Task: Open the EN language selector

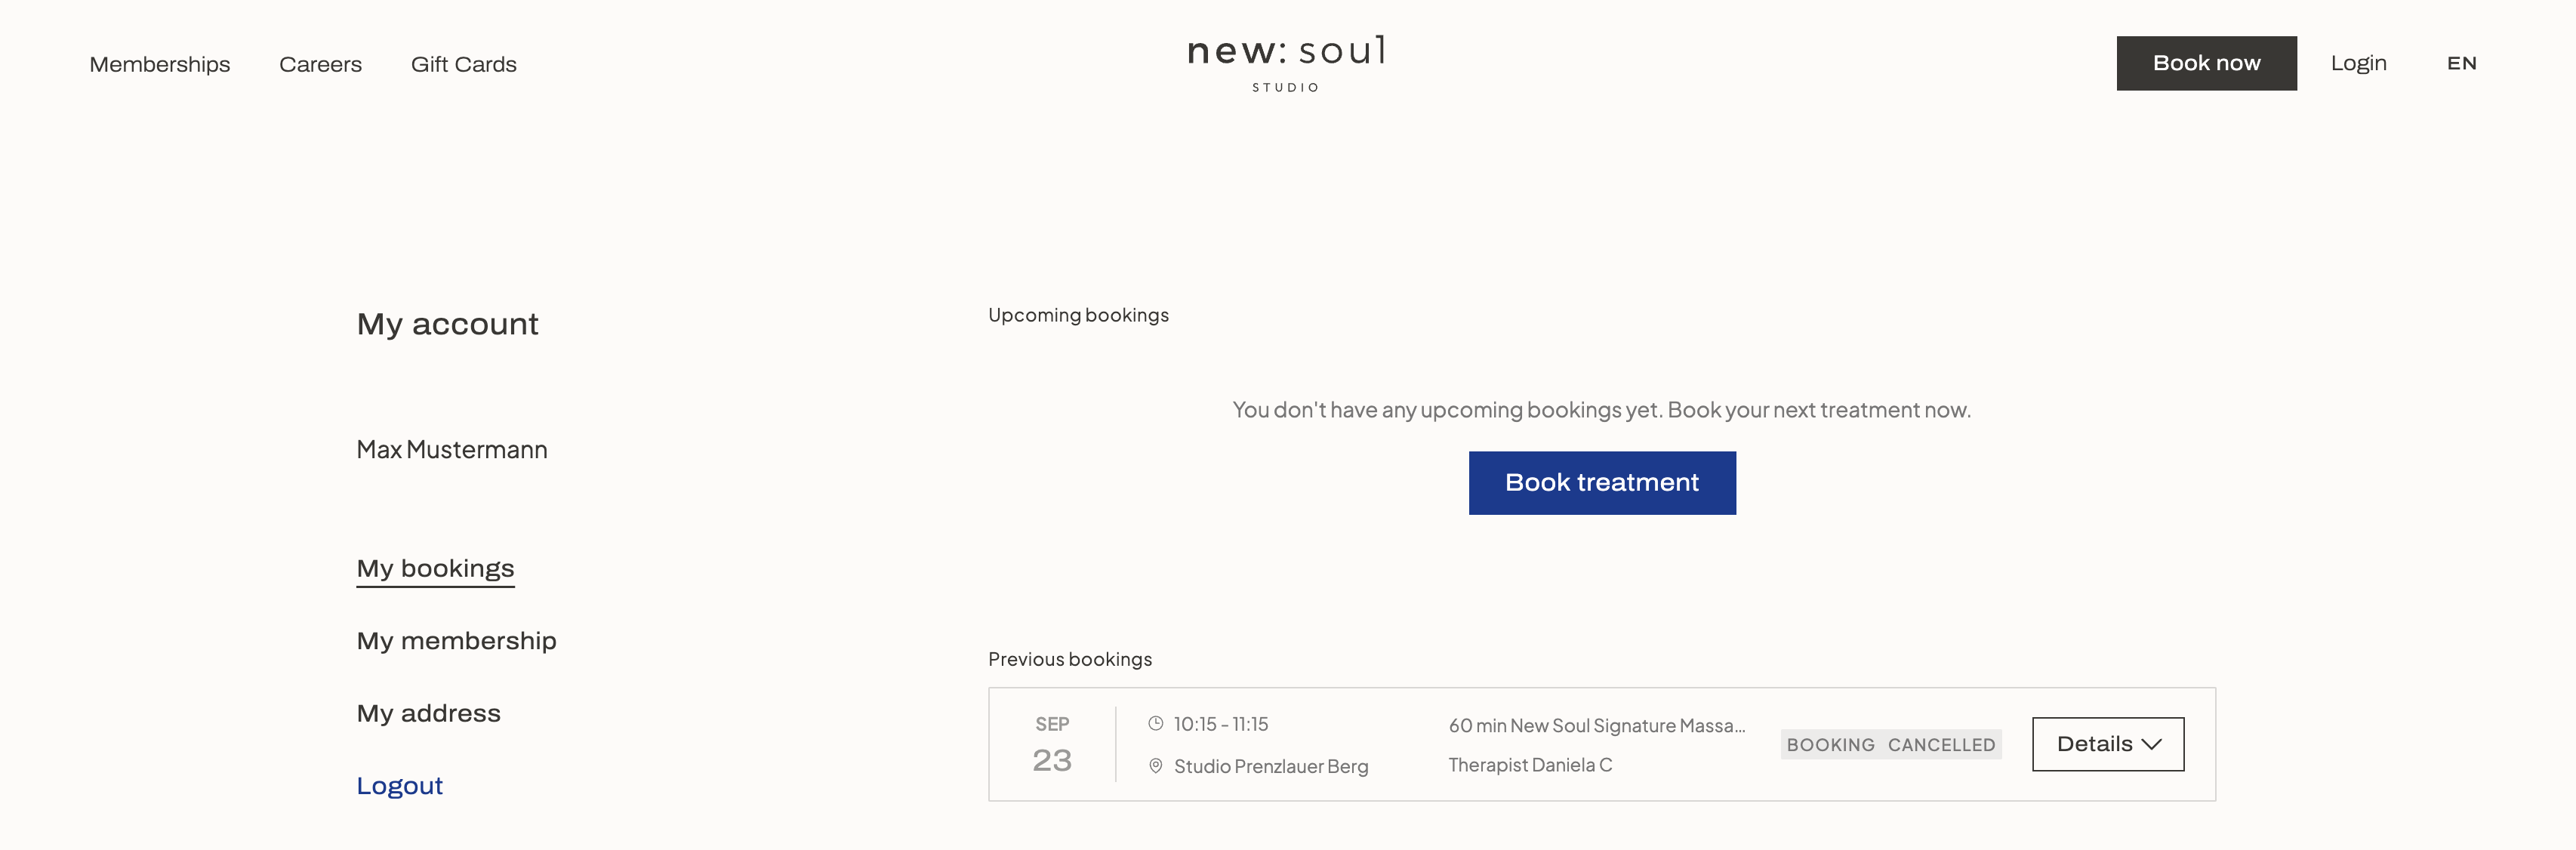Action: click(x=2461, y=63)
